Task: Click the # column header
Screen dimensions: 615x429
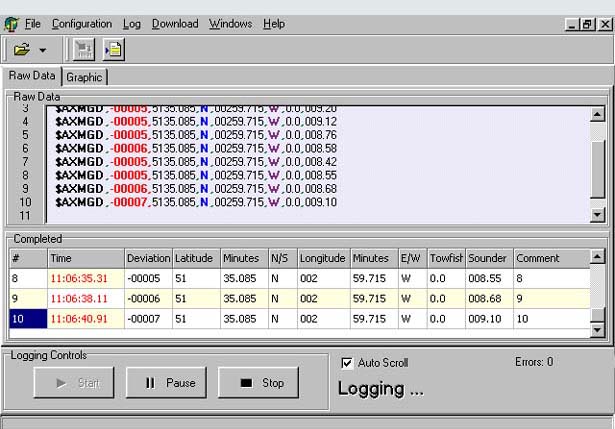Action: click(x=28, y=258)
